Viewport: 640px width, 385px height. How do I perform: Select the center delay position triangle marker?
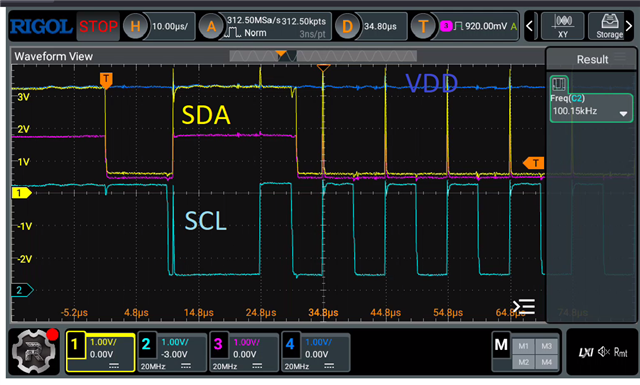(323, 68)
